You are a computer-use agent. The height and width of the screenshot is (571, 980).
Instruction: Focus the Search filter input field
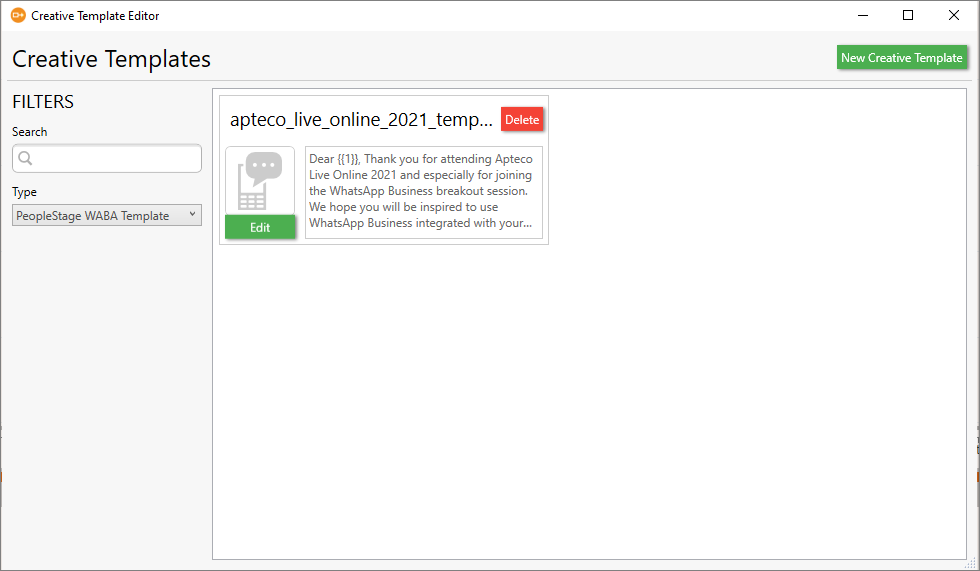click(x=107, y=158)
